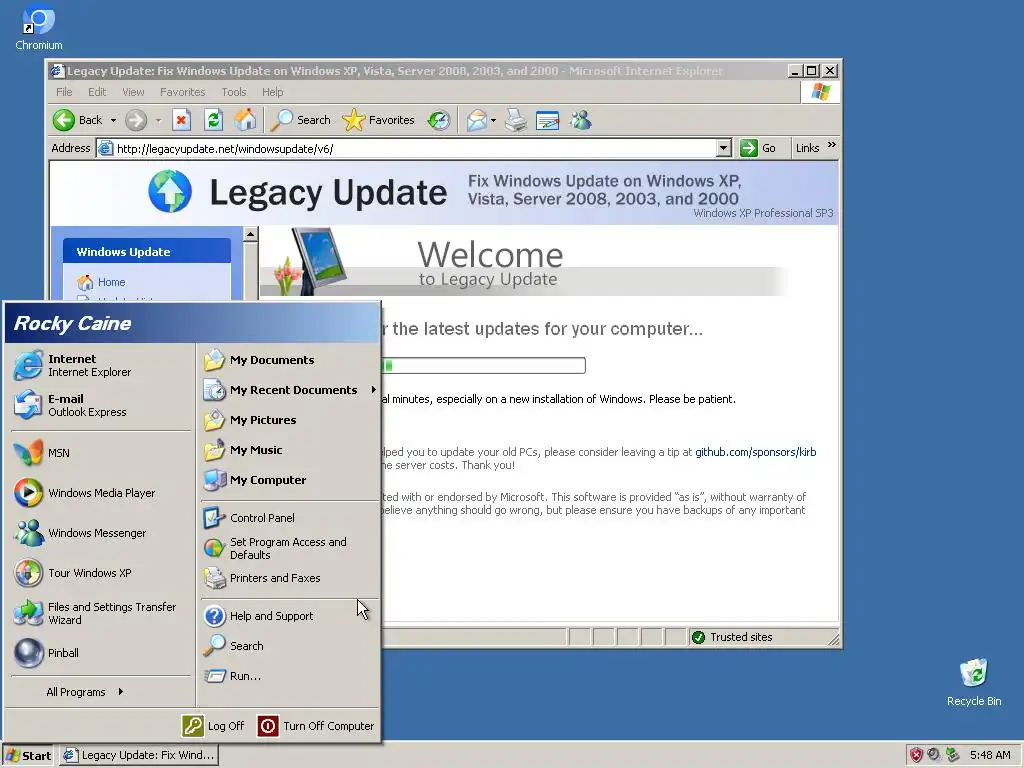The height and width of the screenshot is (768, 1024).
Task: Click the Windows Update sidebar header
Action: pyautogui.click(x=147, y=251)
